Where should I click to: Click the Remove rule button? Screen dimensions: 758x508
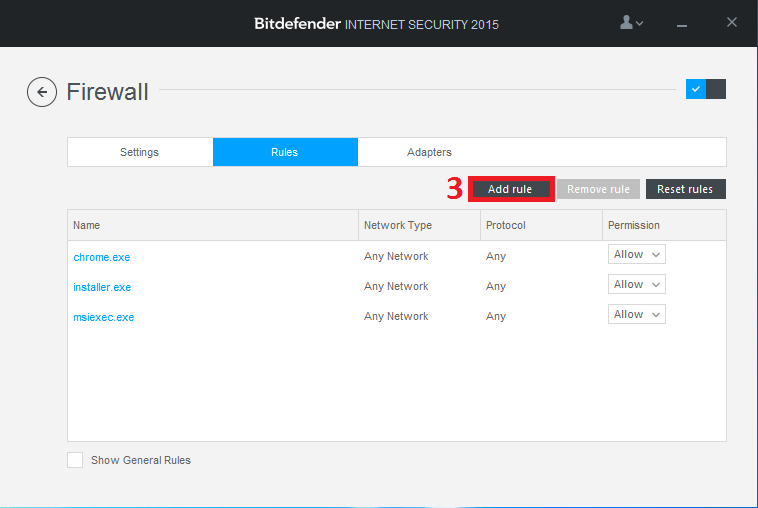coord(598,189)
